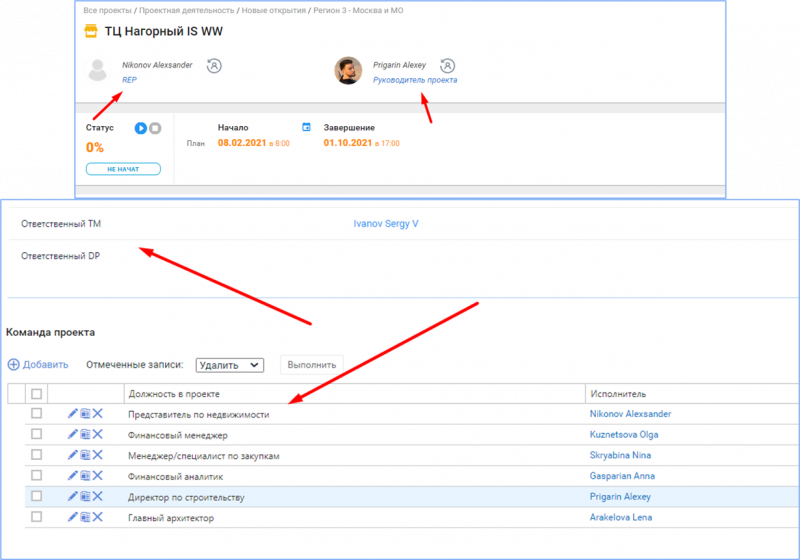Click the НЕ НАЧАТ status badge
The height and width of the screenshot is (560, 800).
(x=123, y=170)
